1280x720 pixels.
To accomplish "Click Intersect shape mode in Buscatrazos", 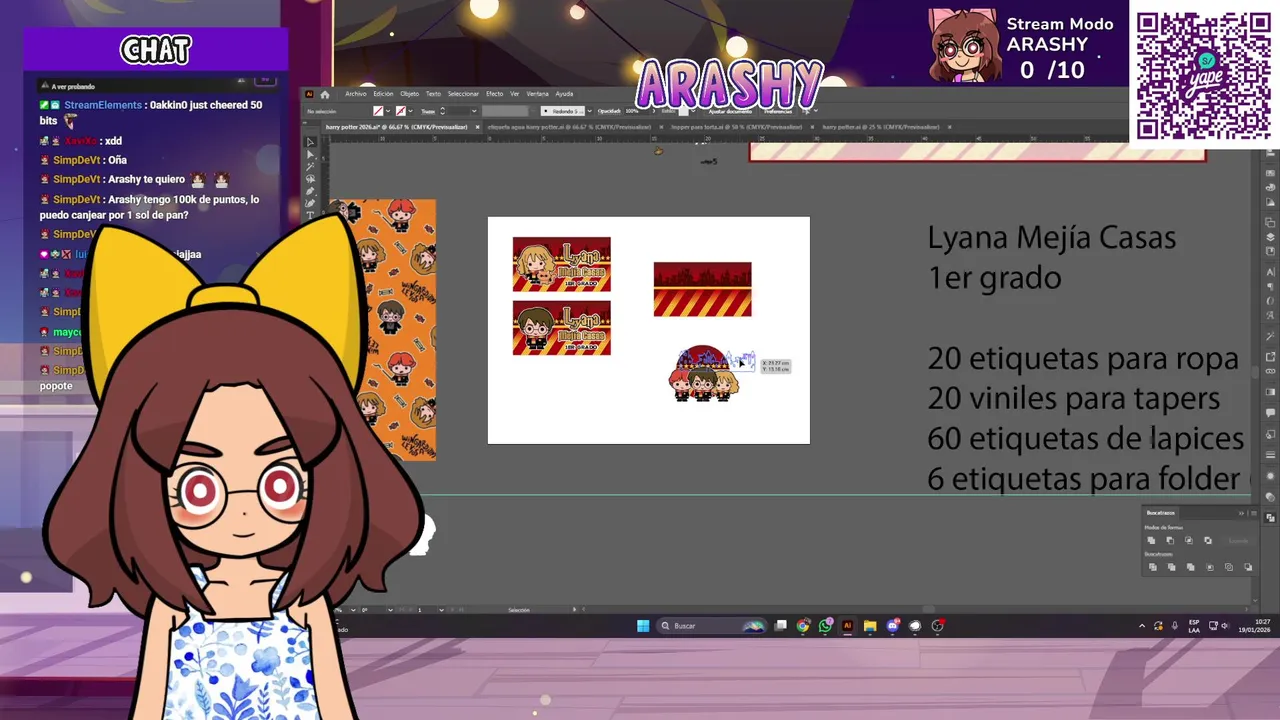I will pos(1189,541).
